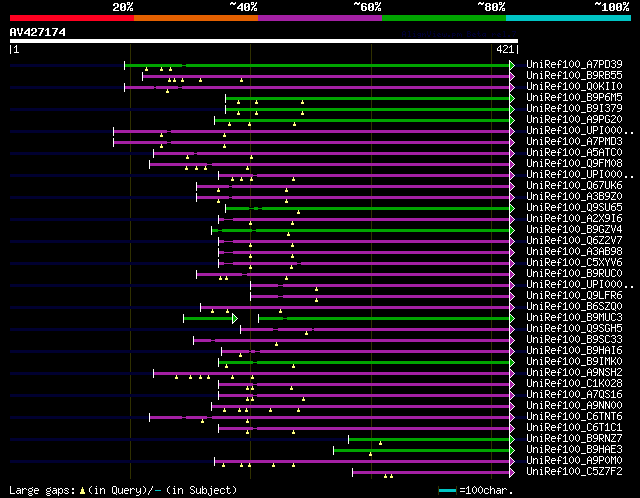
Task: Open the UniRef100_B9RNZ7 hit
Action: 574,439
